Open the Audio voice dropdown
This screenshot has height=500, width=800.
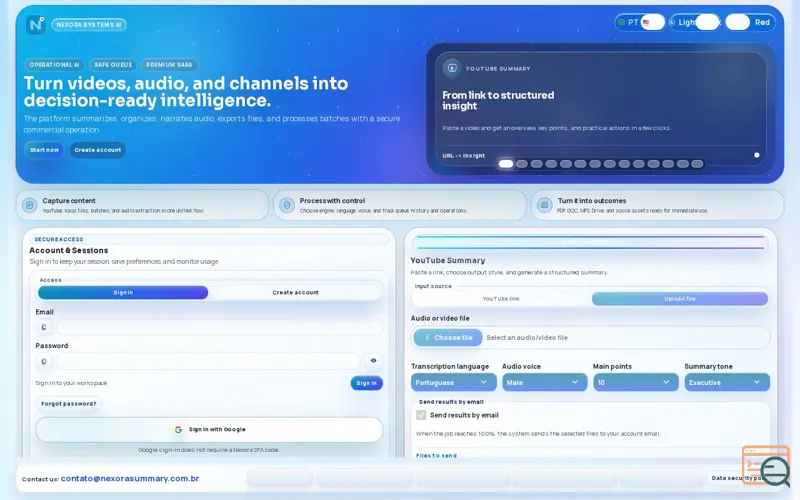544,382
